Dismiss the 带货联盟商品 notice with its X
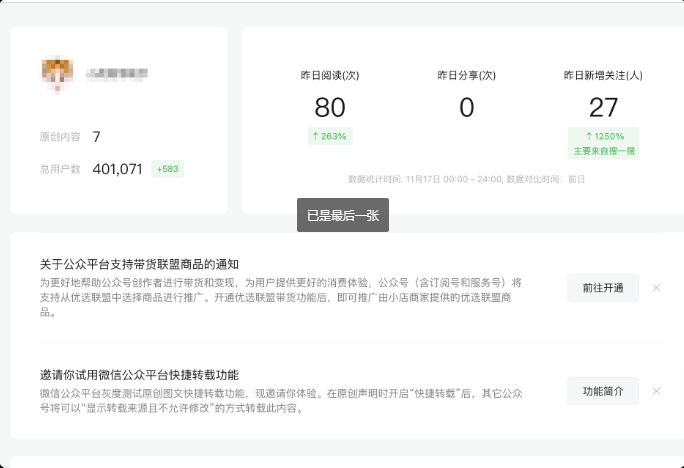This screenshot has height=468, width=684. (x=656, y=288)
